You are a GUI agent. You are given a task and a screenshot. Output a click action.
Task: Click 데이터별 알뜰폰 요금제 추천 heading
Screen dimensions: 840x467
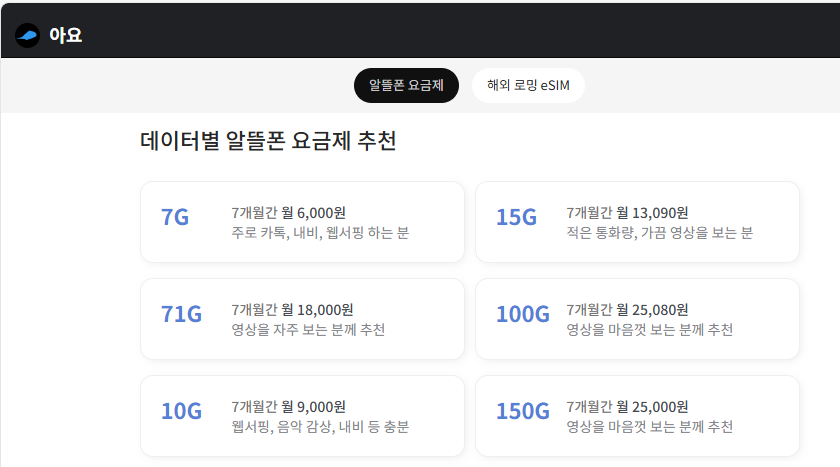coord(268,141)
